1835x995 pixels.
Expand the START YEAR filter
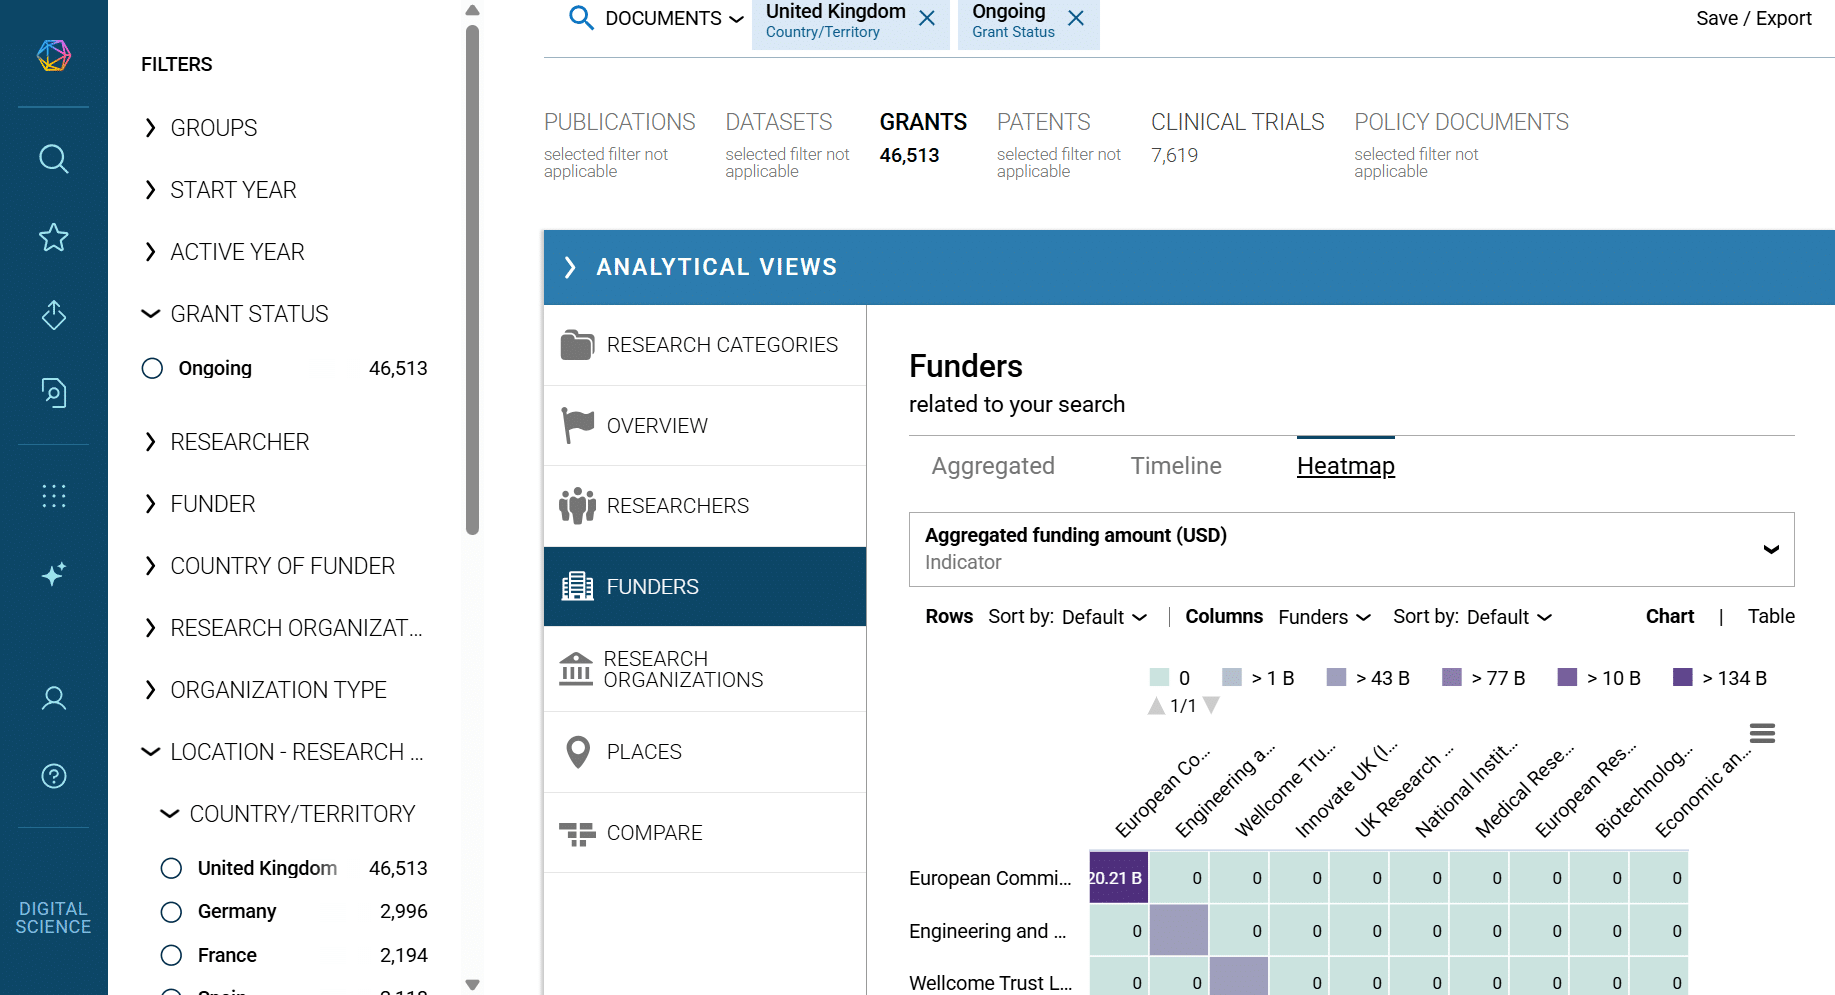coord(232,190)
